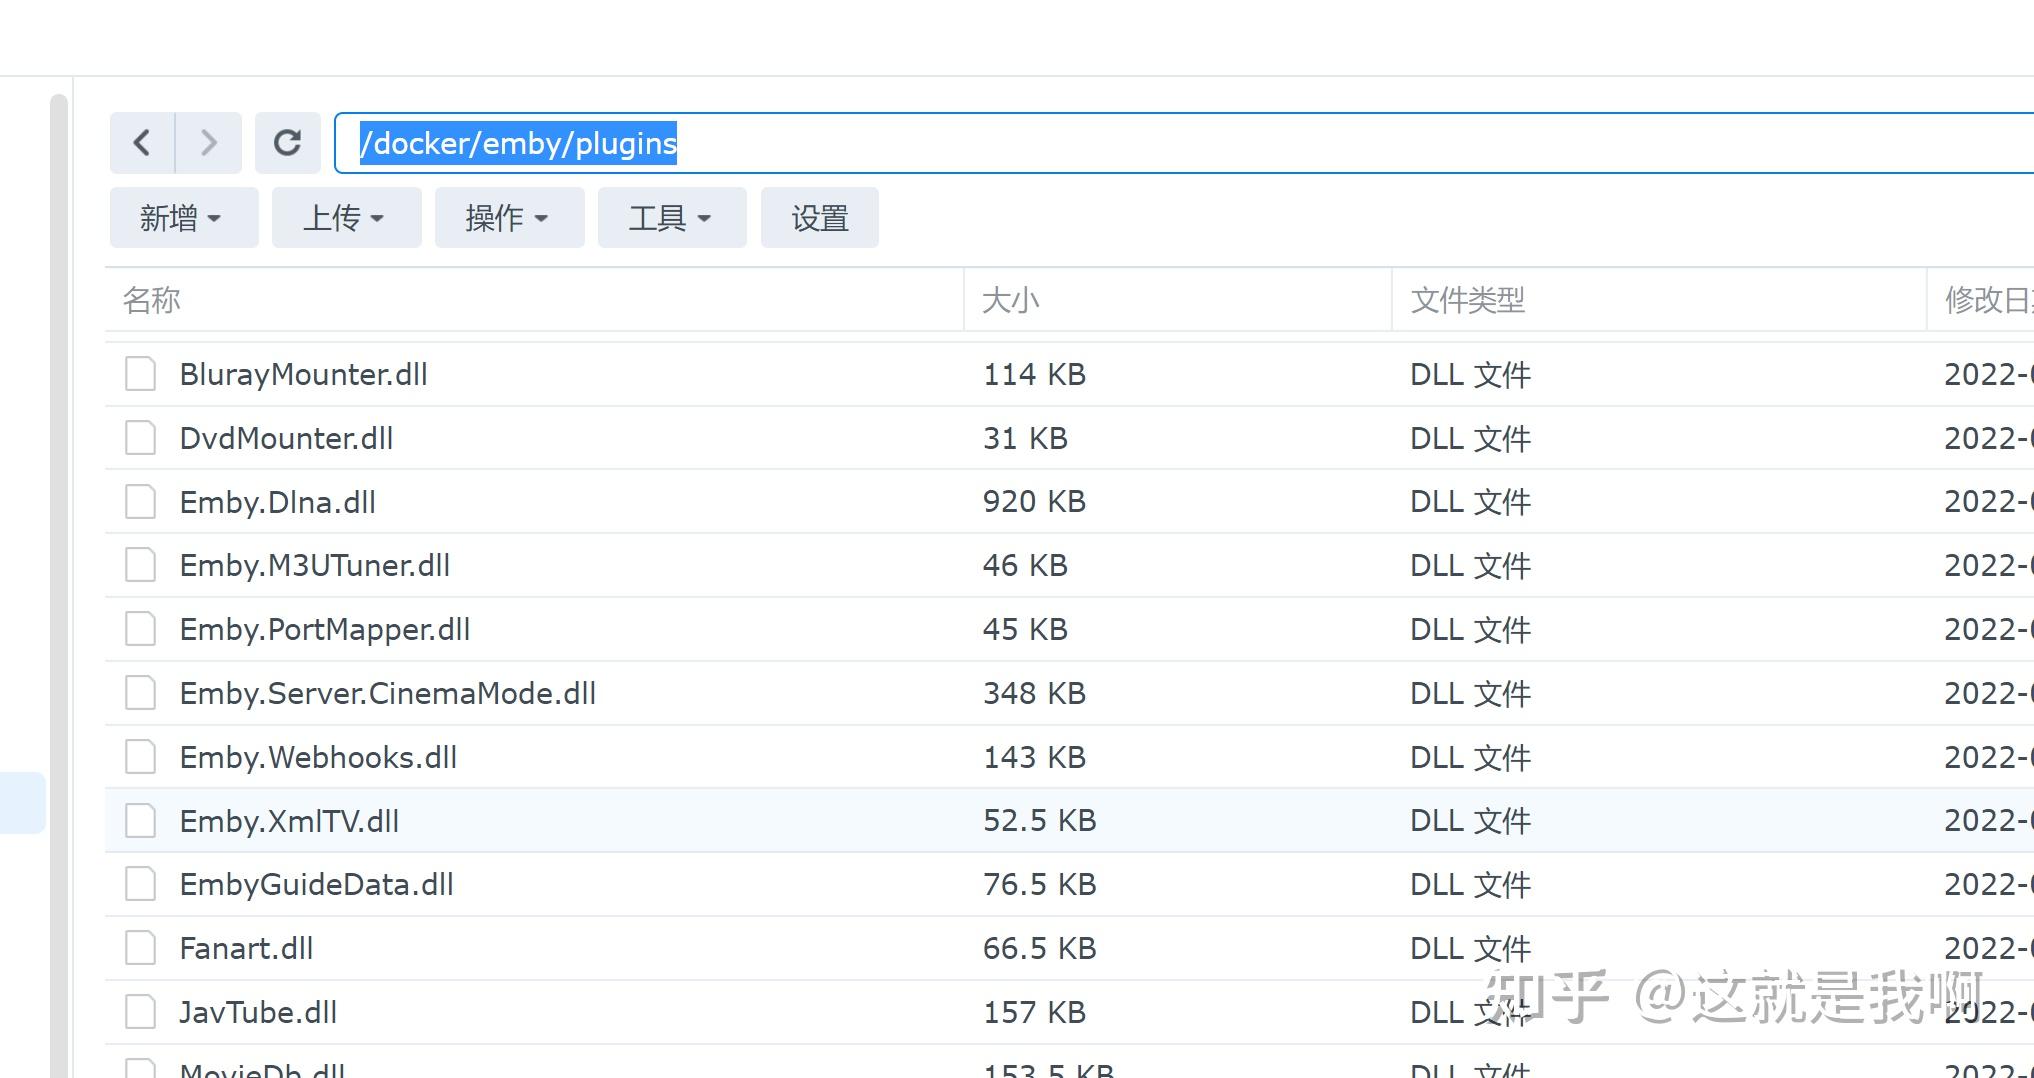Check the checkbox next to Emby.XmlTV.dll
2034x1078 pixels.
tap(139, 820)
